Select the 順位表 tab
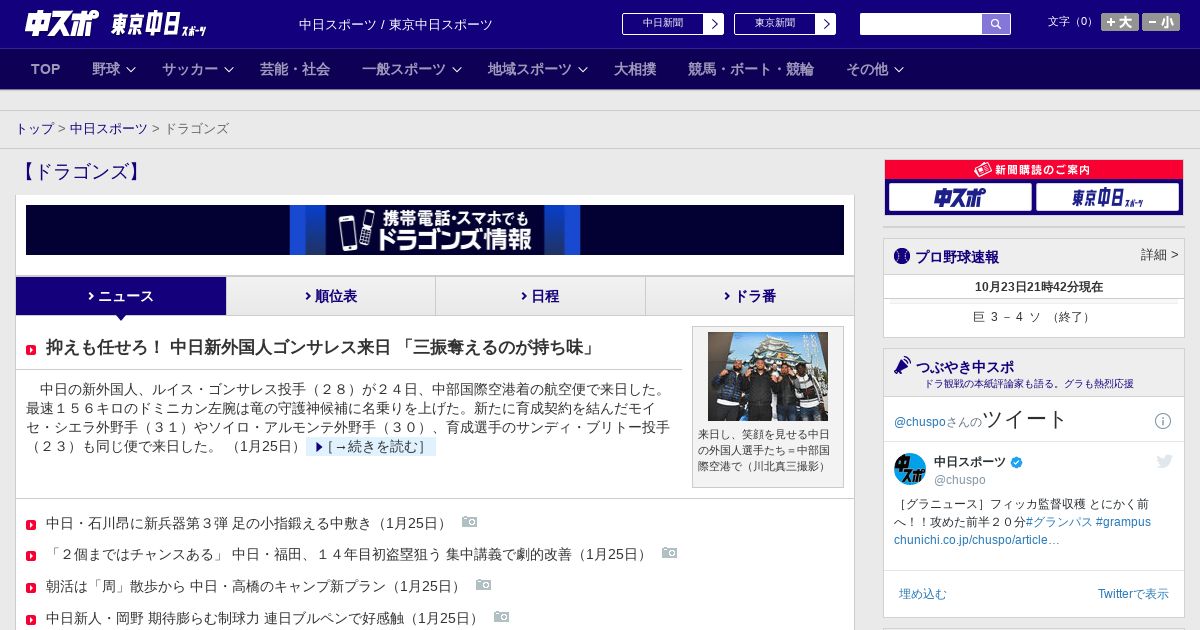This screenshot has height=630, width=1200. click(331, 296)
